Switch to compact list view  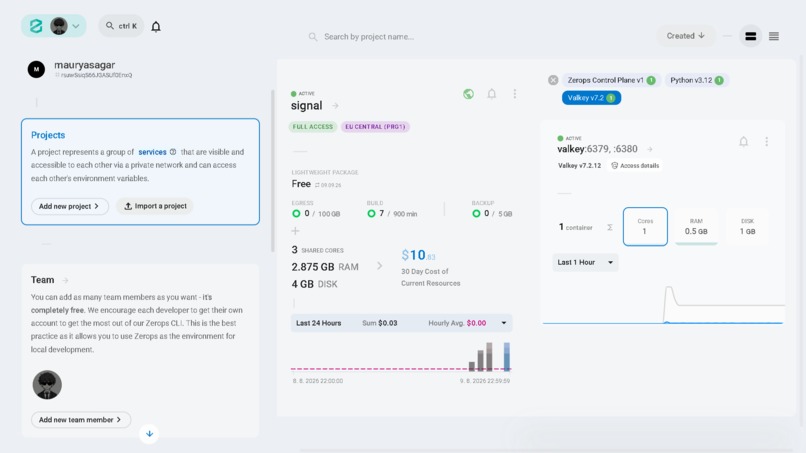pos(774,36)
